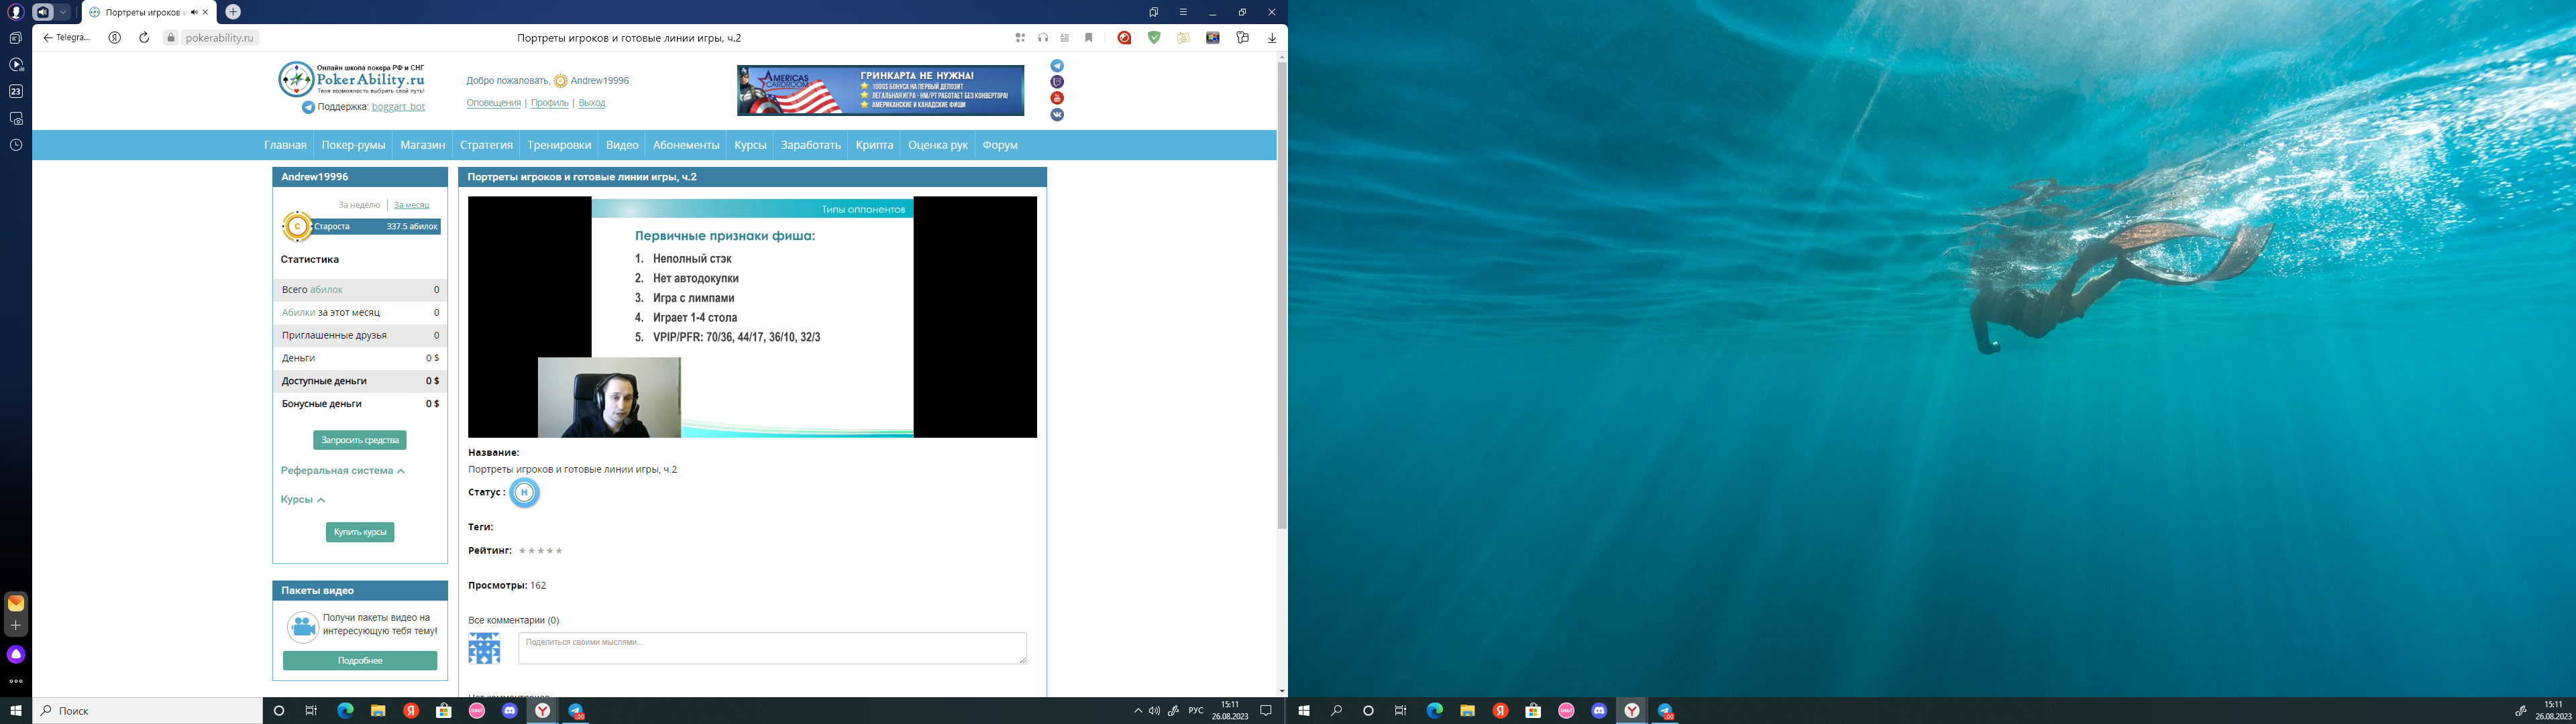This screenshot has height=724, width=2576.
Task: View site security via the lock icon
Action: click(x=171, y=38)
